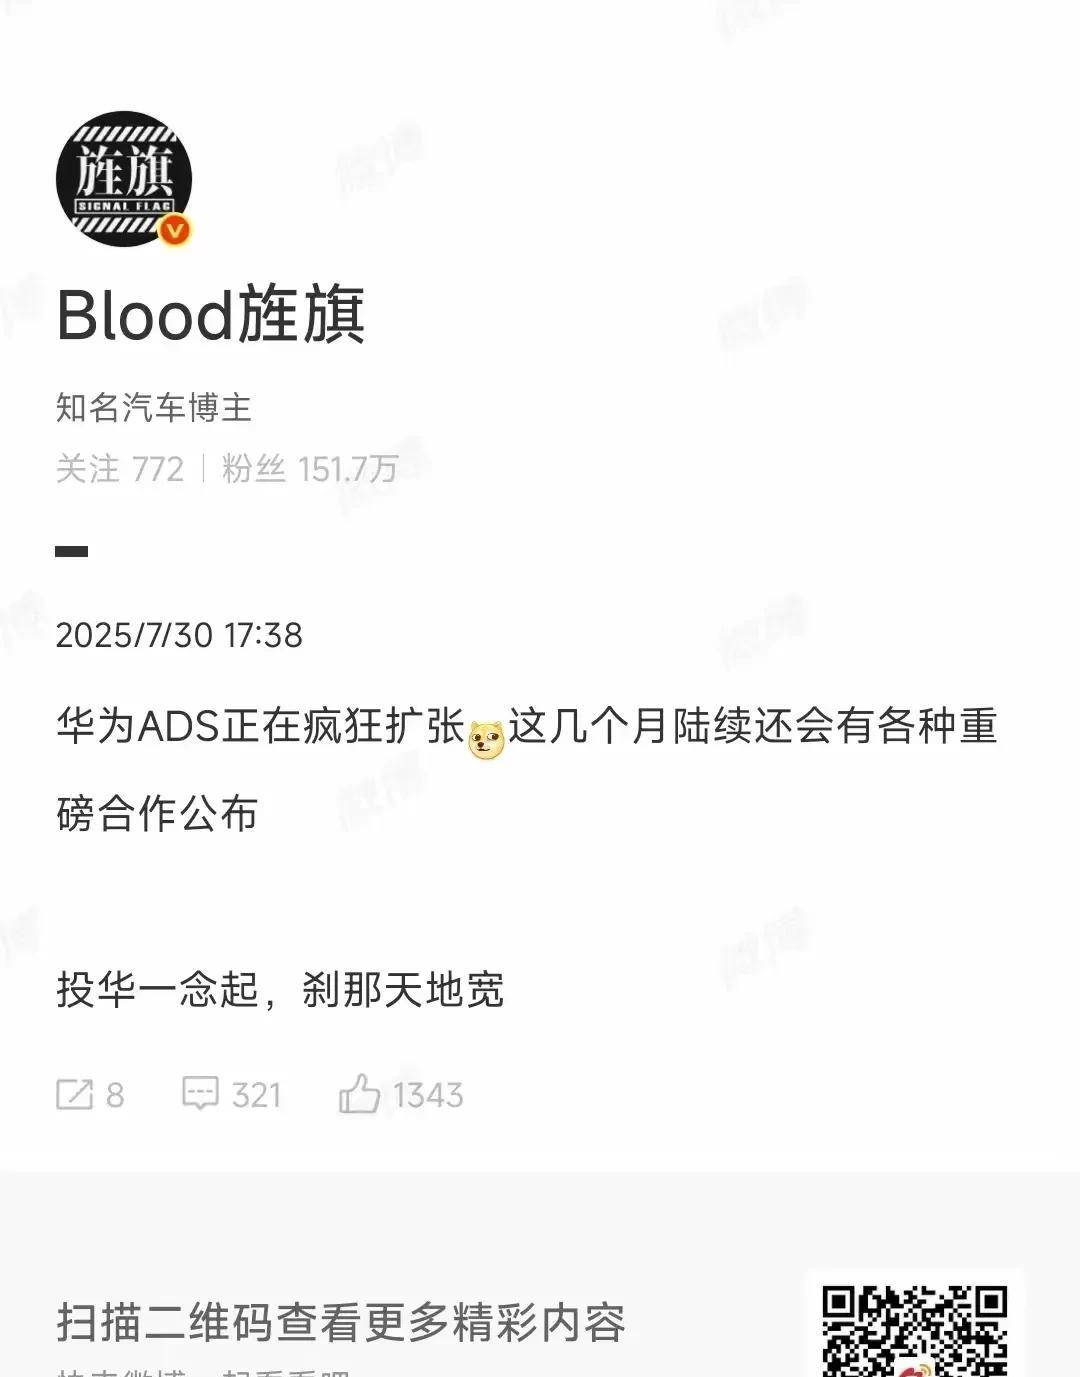
Task: Open the 粉丝 151.7万 followers list
Action: (x=310, y=468)
